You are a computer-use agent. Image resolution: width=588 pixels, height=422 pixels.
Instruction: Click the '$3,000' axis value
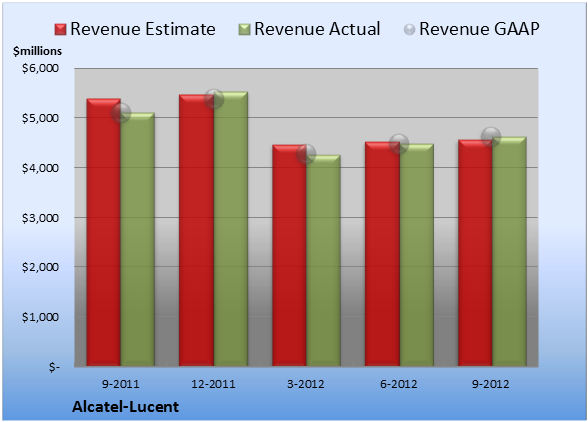pos(40,218)
